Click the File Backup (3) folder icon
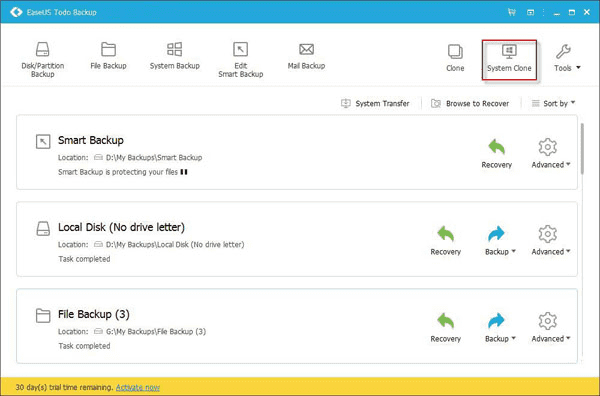Viewport: 600px width, 396px height. pyautogui.click(x=43, y=315)
